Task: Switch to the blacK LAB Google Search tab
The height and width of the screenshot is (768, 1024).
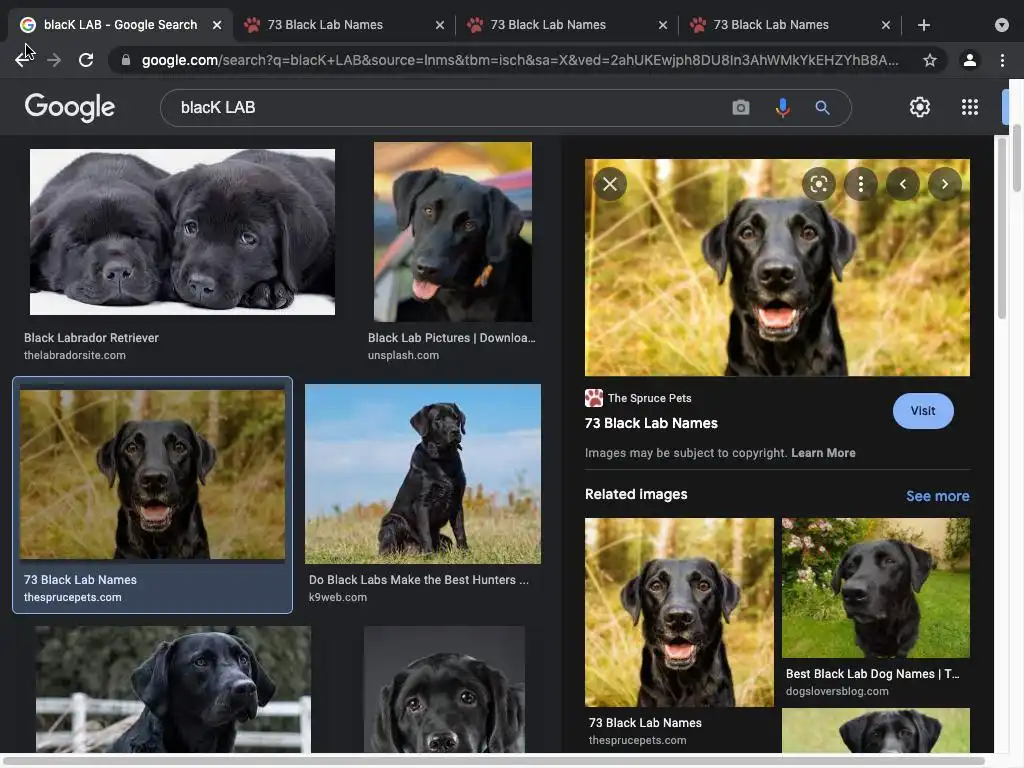Action: coord(120,25)
